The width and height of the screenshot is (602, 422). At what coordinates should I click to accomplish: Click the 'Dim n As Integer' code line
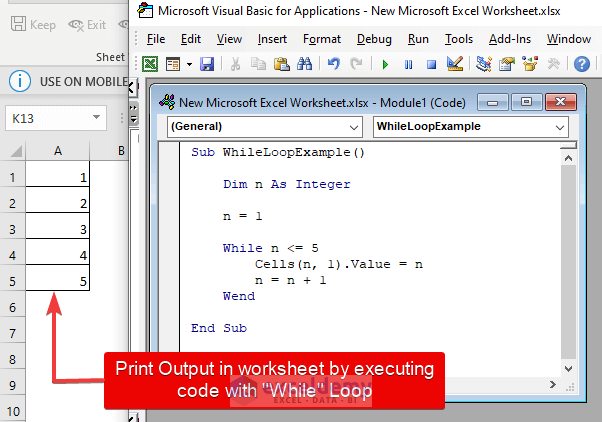tap(287, 185)
